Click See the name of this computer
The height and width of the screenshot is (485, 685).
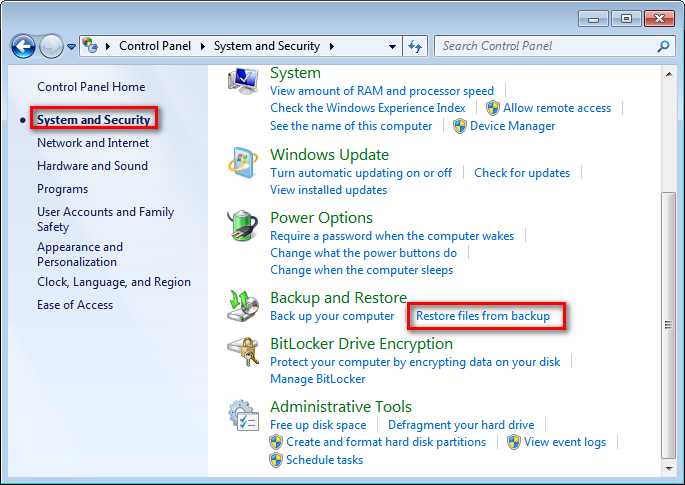point(351,126)
